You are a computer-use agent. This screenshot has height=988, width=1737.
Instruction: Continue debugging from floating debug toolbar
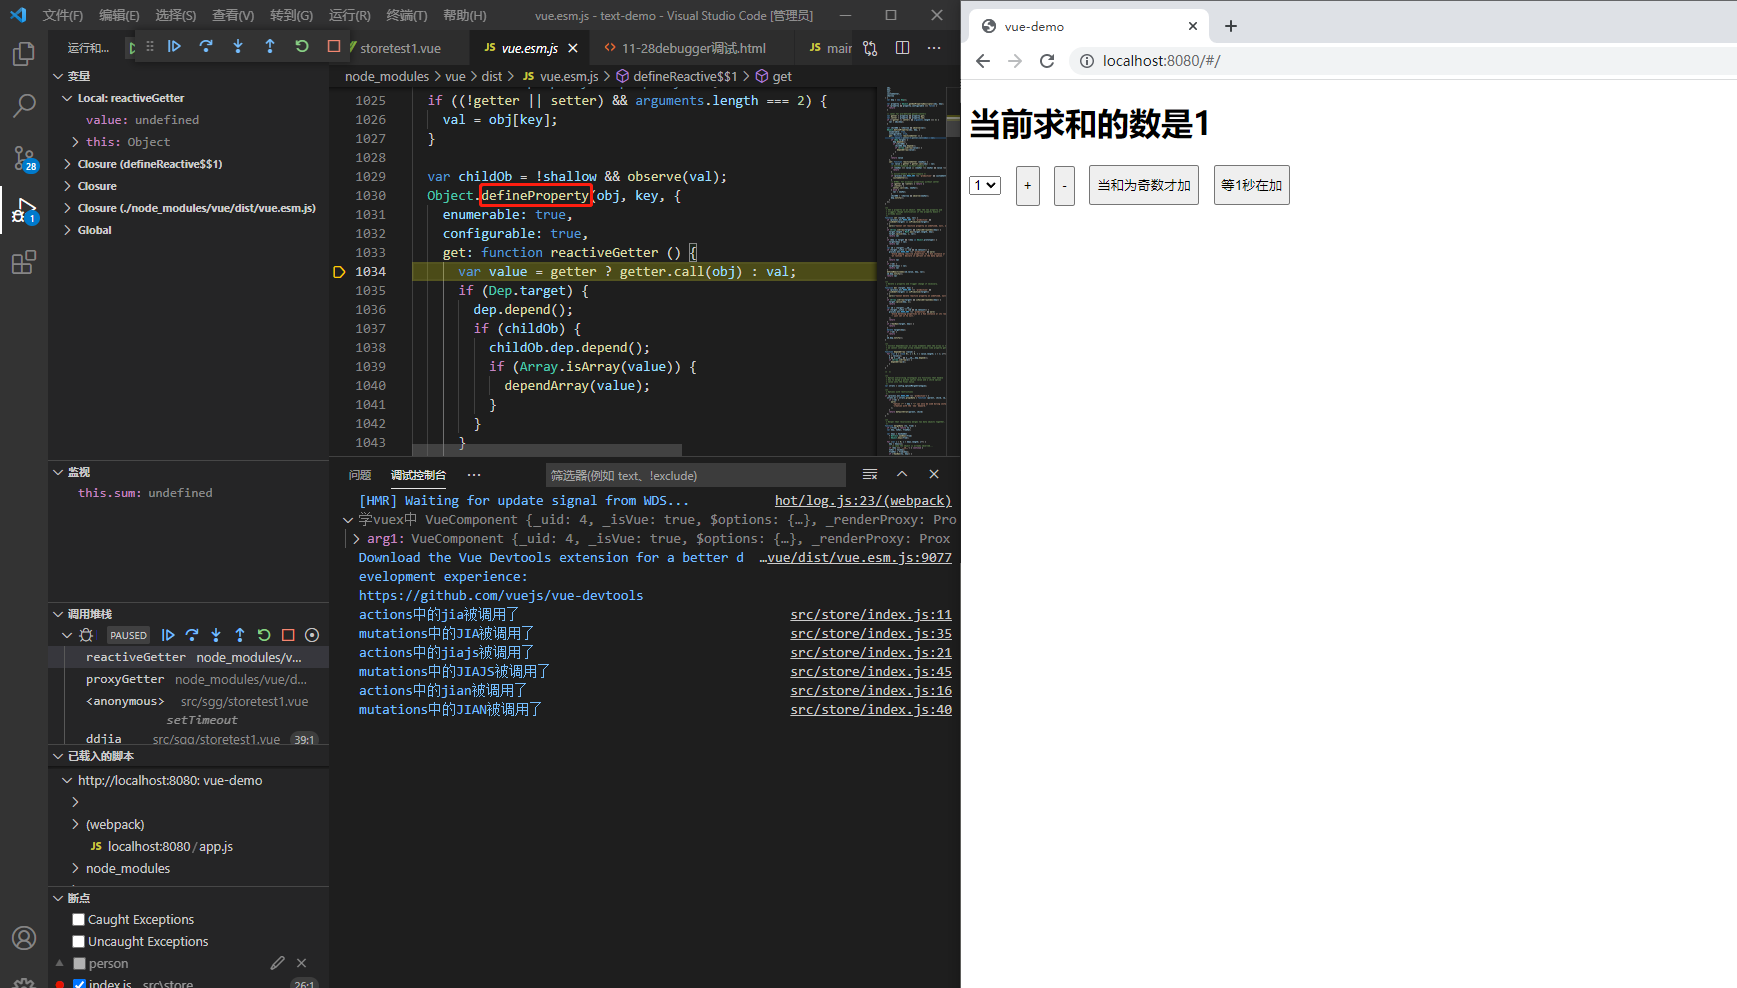coord(174,46)
